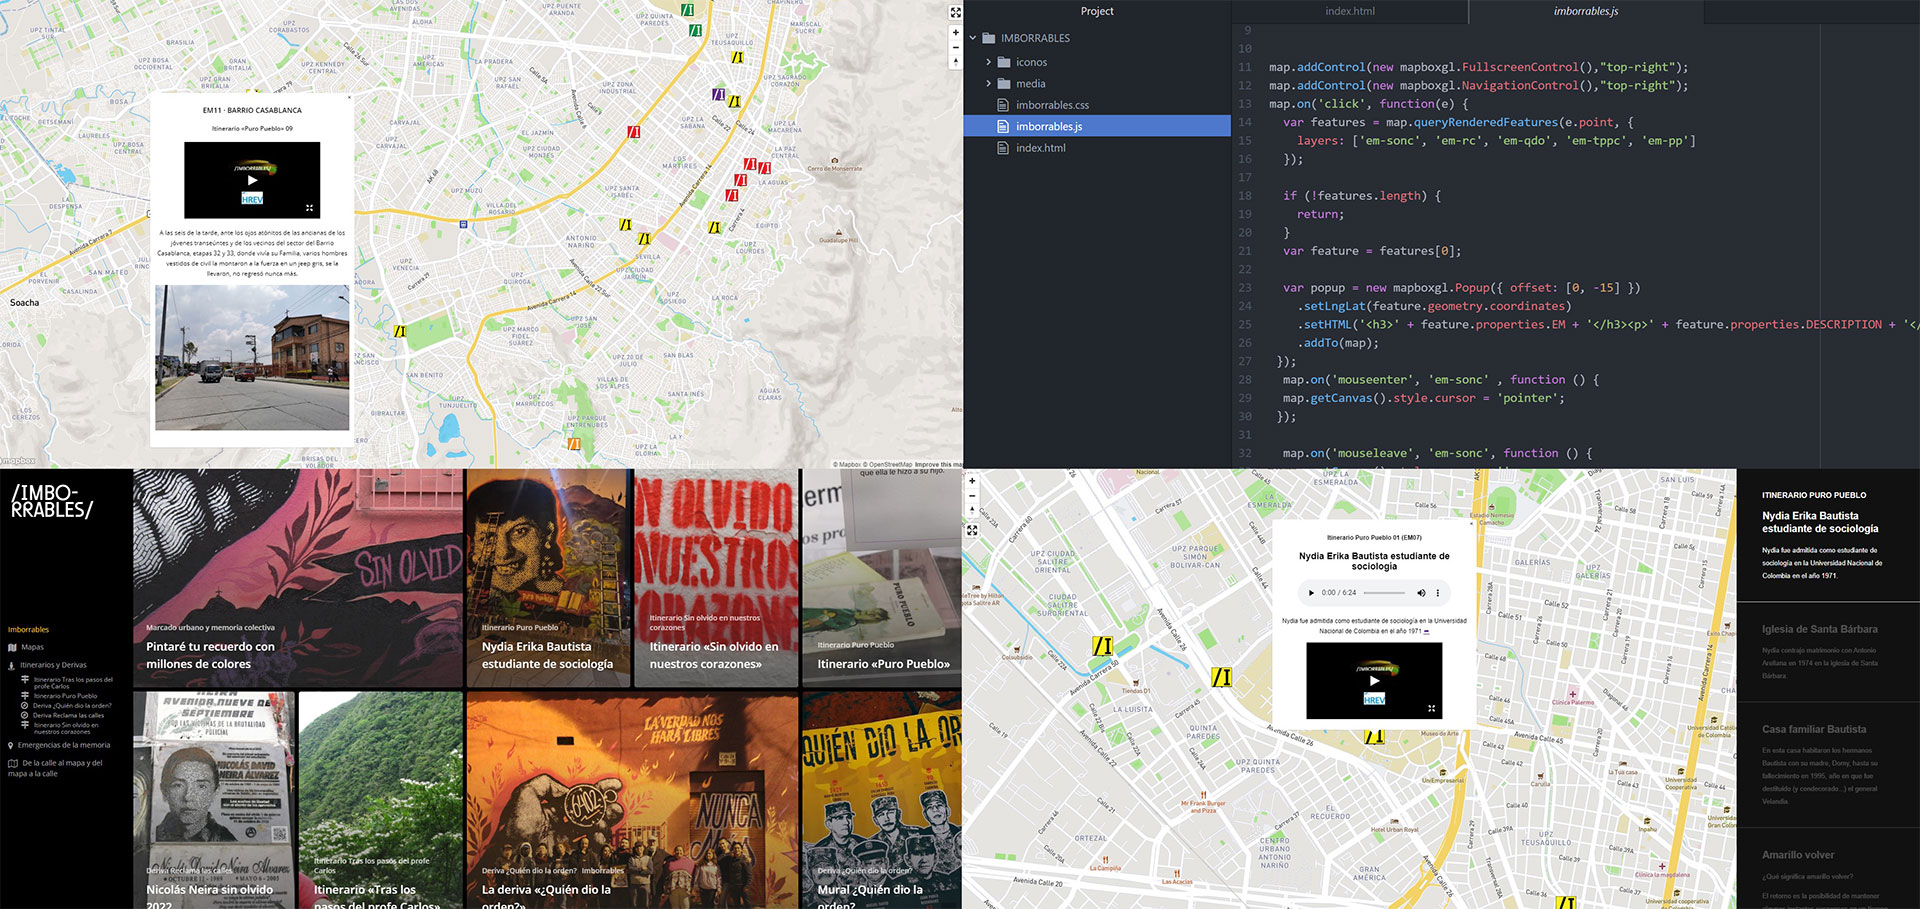This screenshot has width=1920, height=909.
Task: Toggle fullscreen on the Puro Pueblo map
Action: (972, 531)
